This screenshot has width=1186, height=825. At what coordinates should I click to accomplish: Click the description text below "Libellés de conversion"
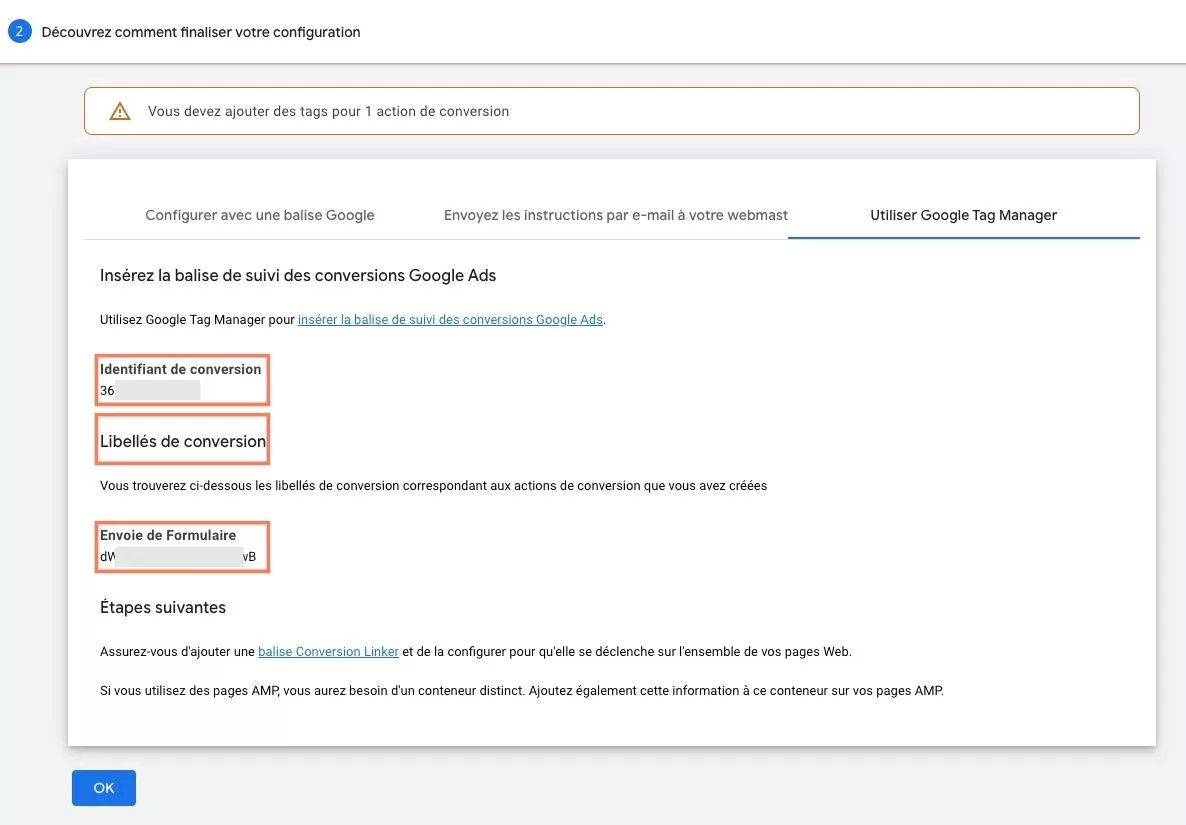pyautogui.click(x=433, y=485)
